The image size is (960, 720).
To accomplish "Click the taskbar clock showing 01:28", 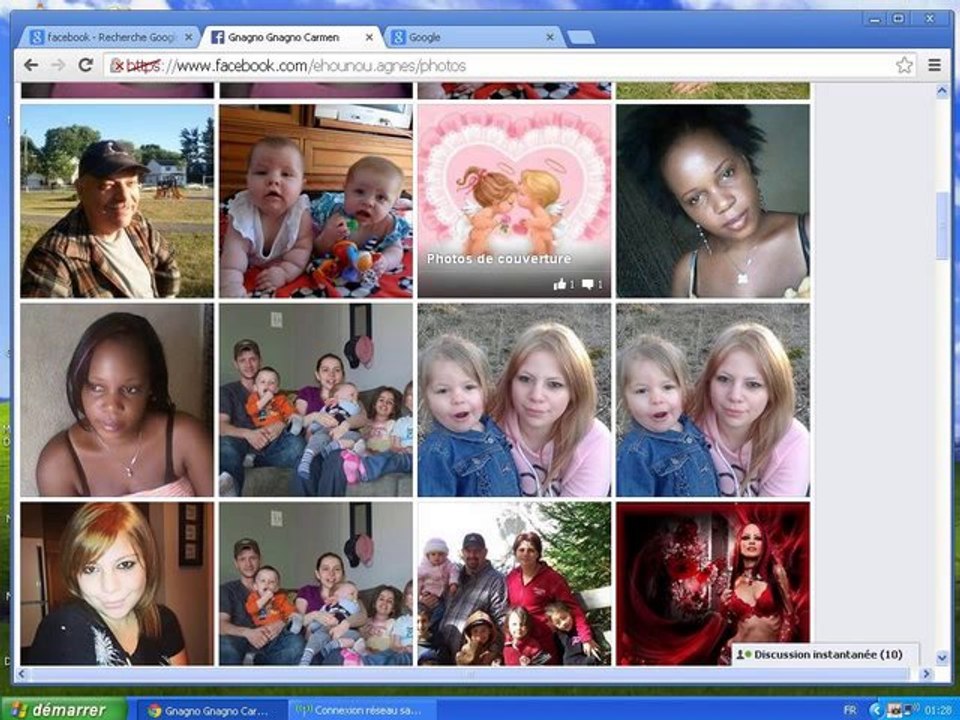I will (938, 710).
